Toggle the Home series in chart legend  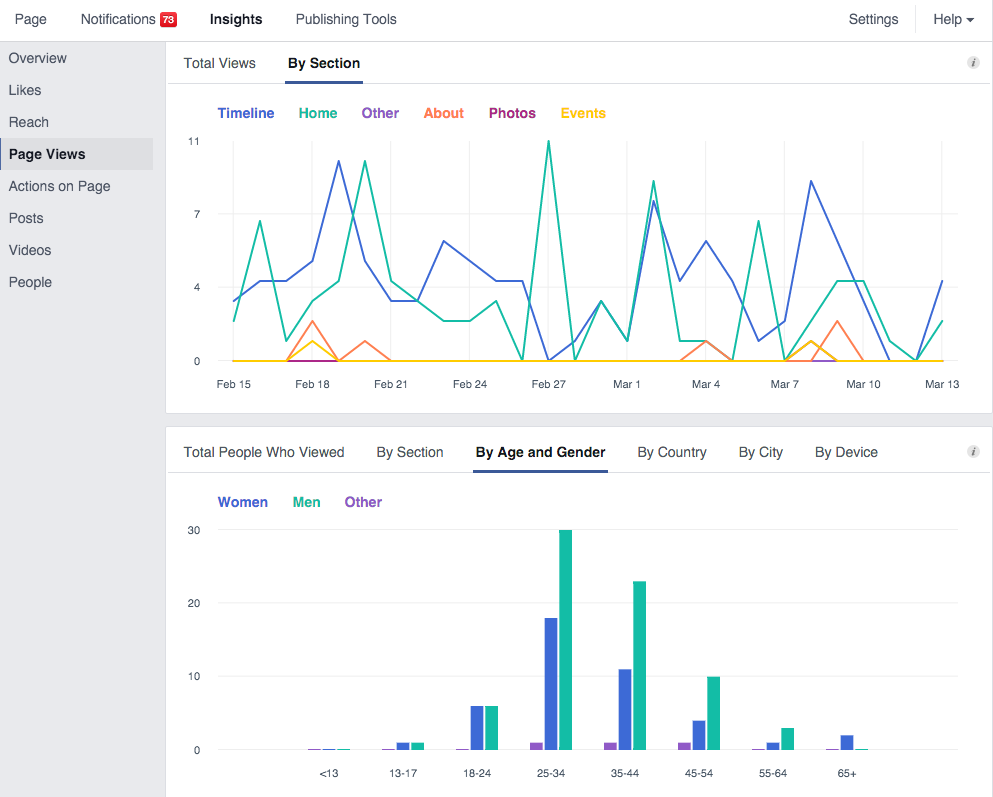coord(318,113)
